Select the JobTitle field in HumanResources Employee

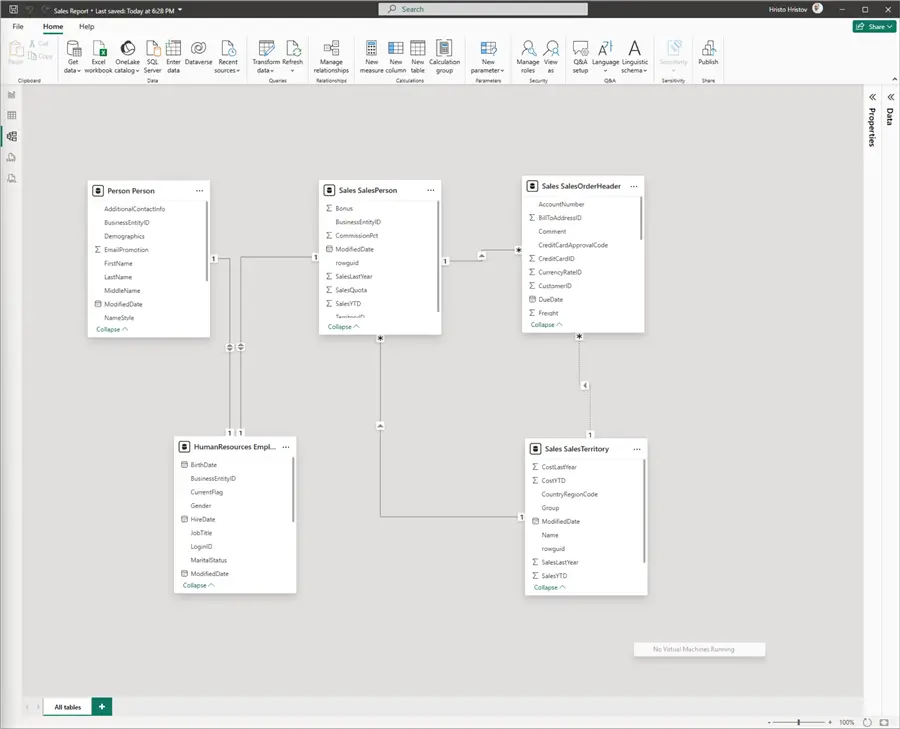pyautogui.click(x=201, y=533)
